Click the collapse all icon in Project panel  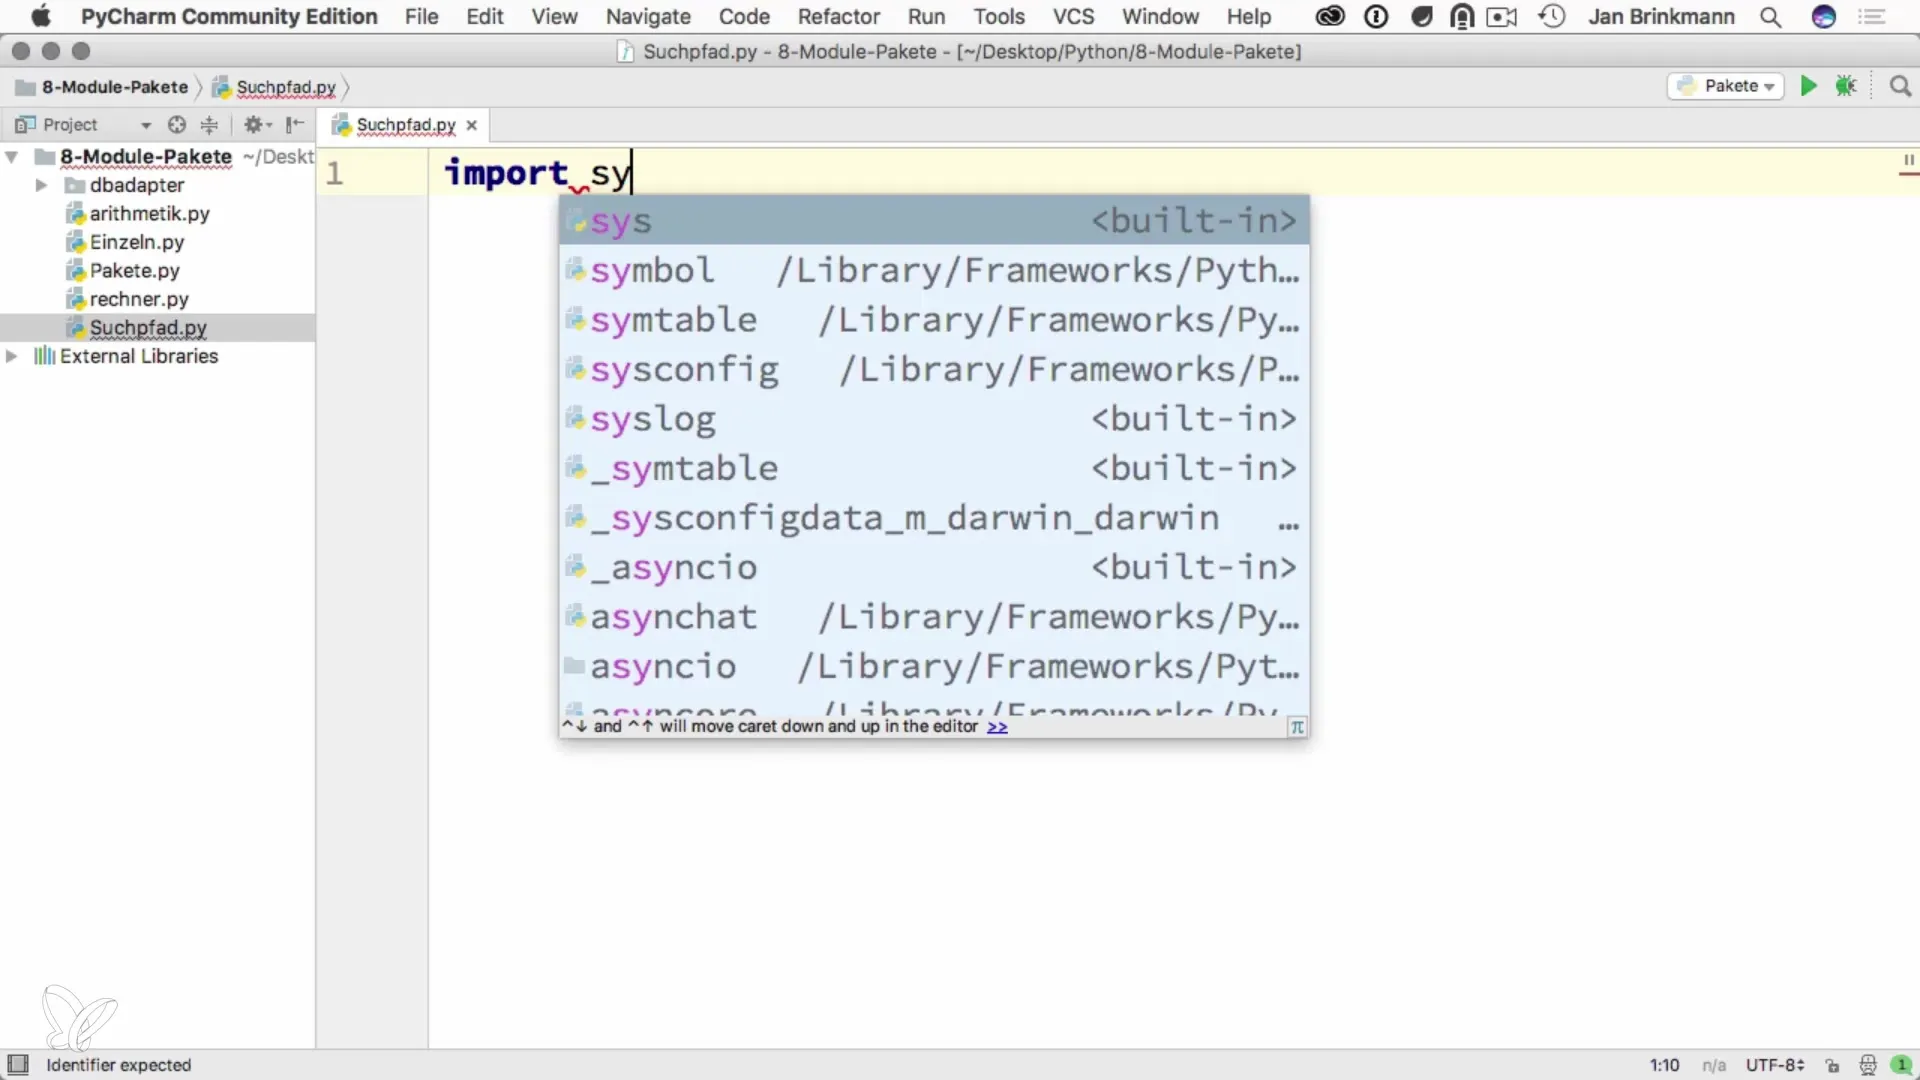pyautogui.click(x=209, y=125)
